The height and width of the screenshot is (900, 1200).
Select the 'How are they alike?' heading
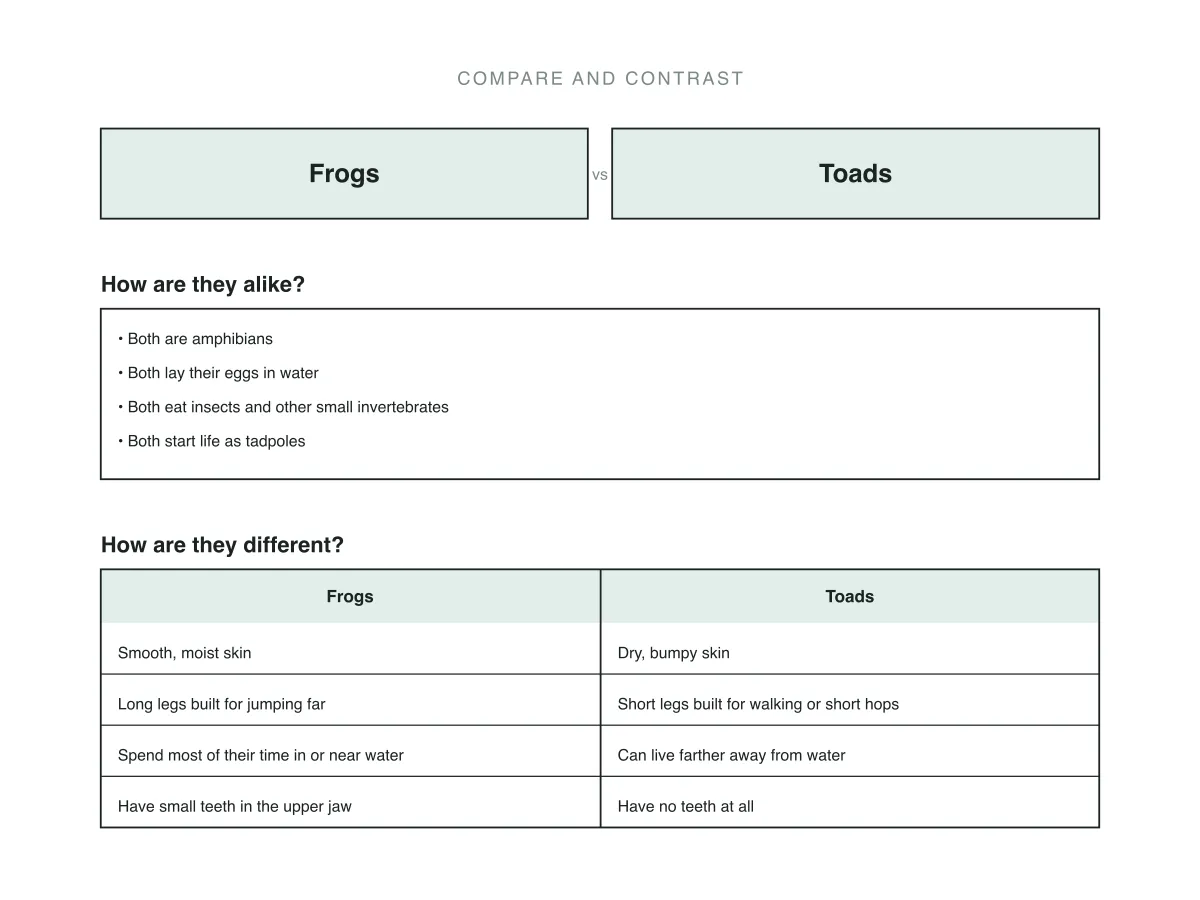pyautogui.click(x=203, y=284)
